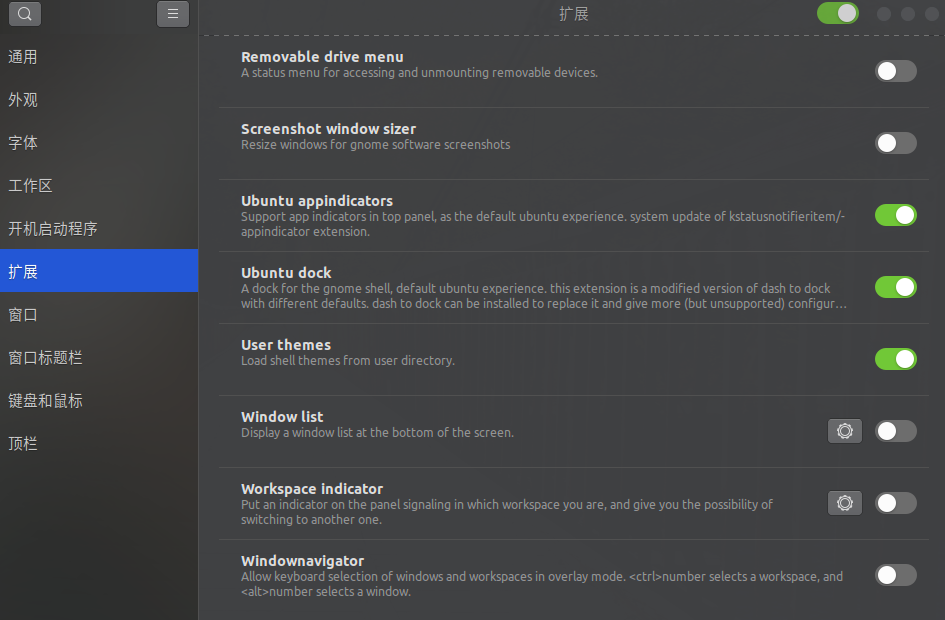Click the Windownavigator title text
The width and height of the screenshot is (945, 620).
click(303, 560)
